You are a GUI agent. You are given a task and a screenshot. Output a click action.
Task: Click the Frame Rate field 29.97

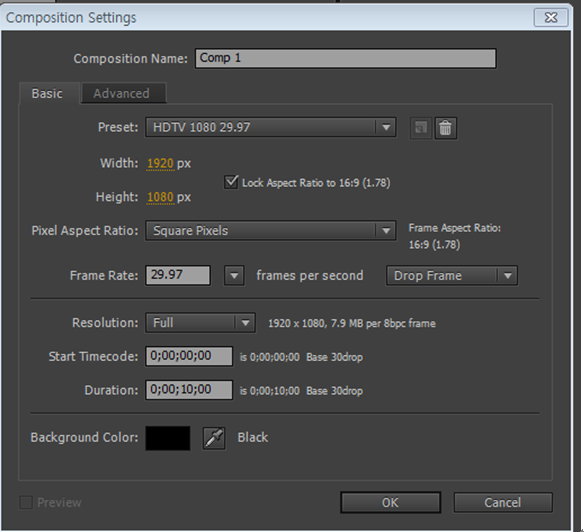pos(178,275)
